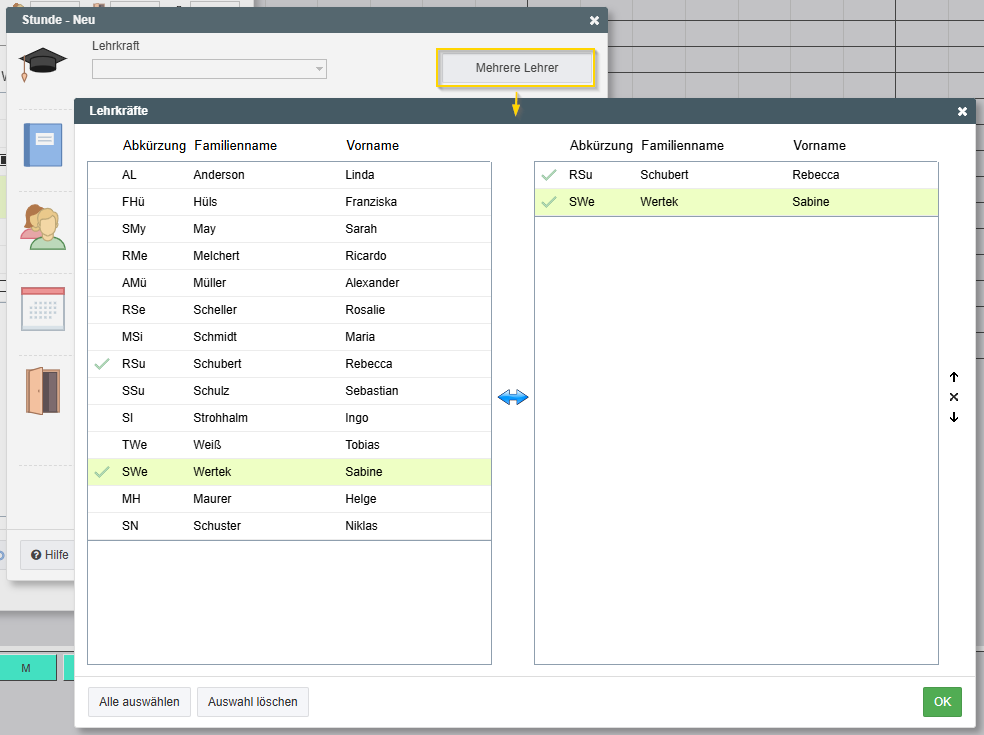The image size is (984, 735).
Task: Select teacher MSi Schmidt row
Action: click(x=289, y=337)
